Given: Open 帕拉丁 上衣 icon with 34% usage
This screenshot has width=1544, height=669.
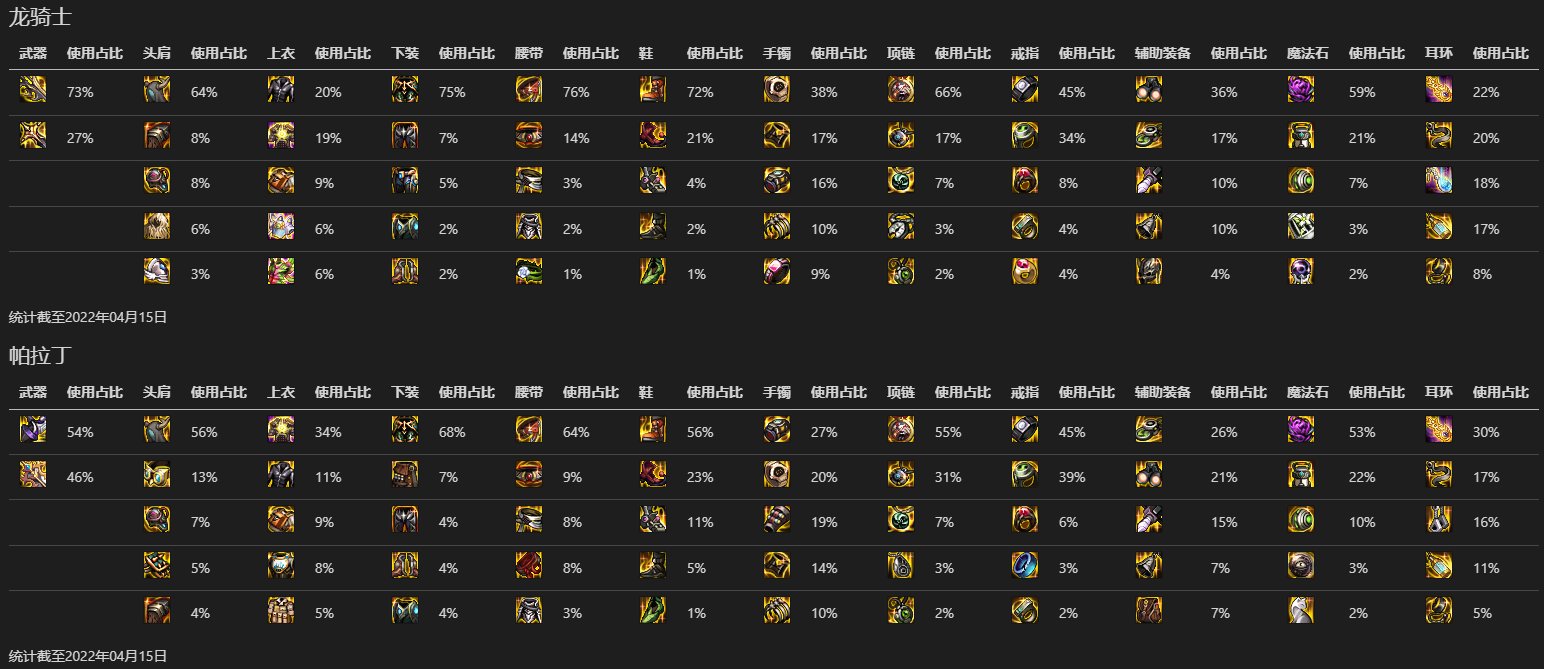Looking at the screenshot, I should pyautogui.click(x=281, y=430).
